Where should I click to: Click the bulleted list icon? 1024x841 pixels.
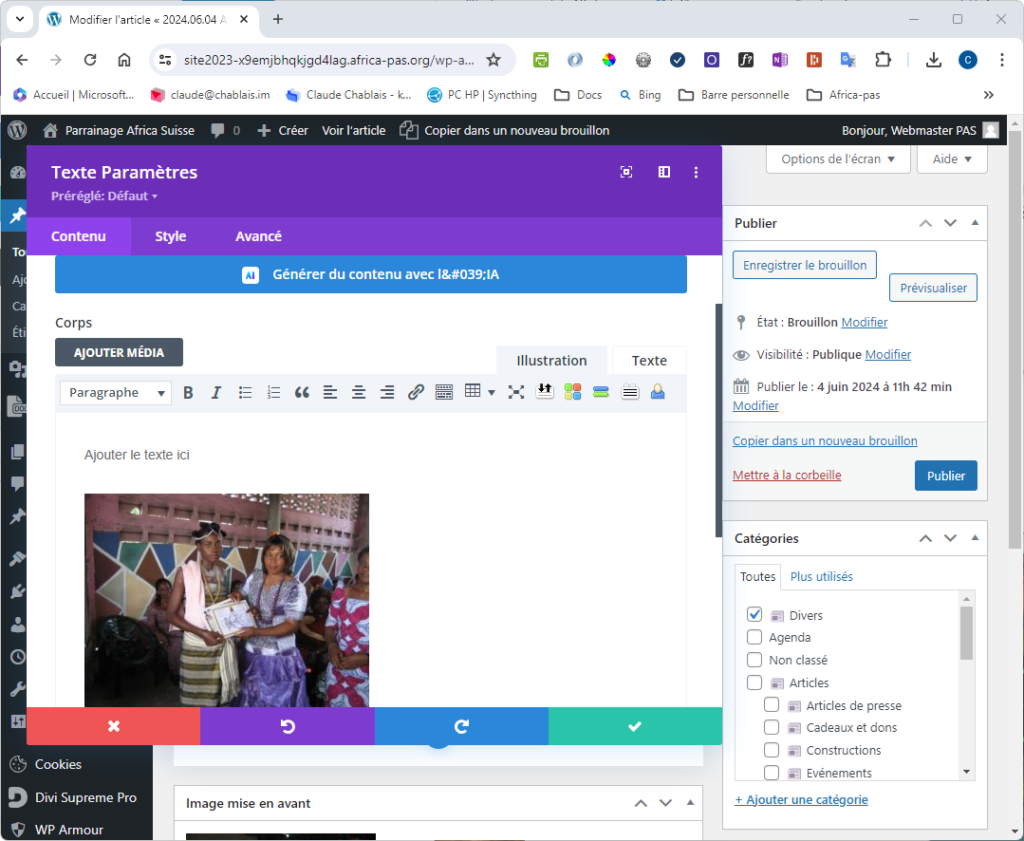coord(245,393)
